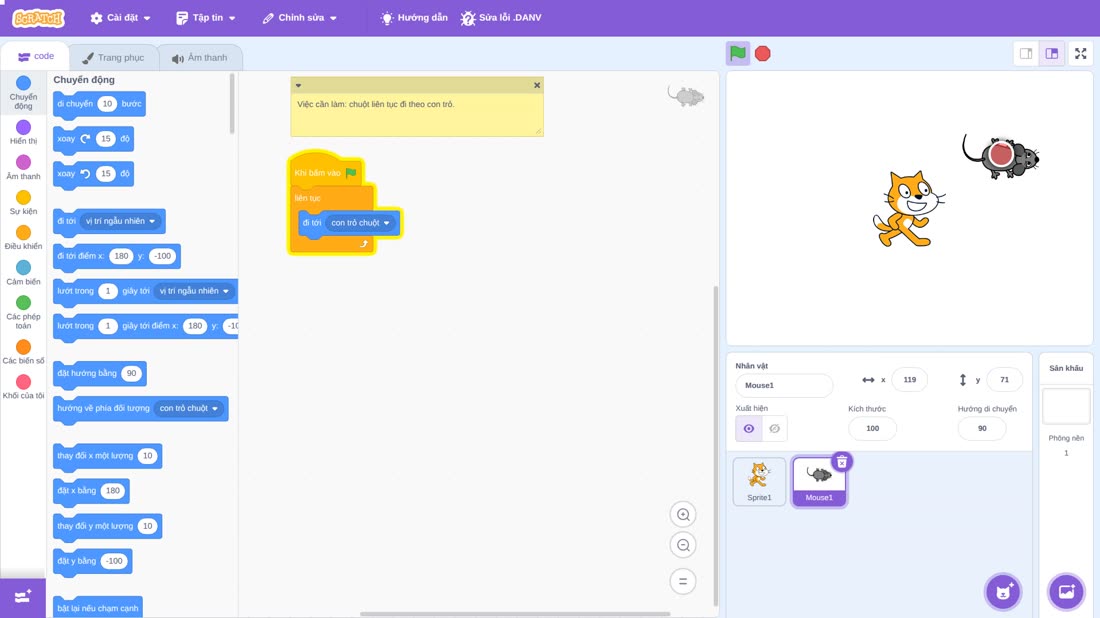Viewport: 1100px width, 618px height.
Task: Zoom in the code workspace
Action: [x=683, y=514]
